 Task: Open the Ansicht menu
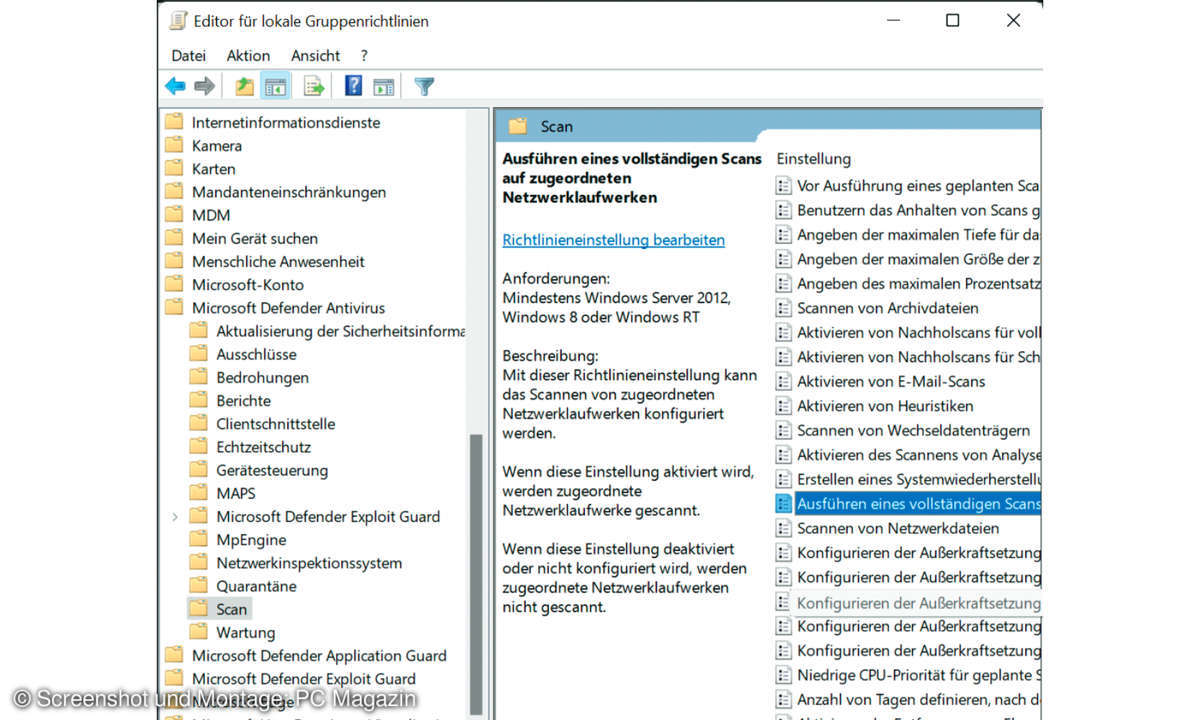click(x=315, y=56)
